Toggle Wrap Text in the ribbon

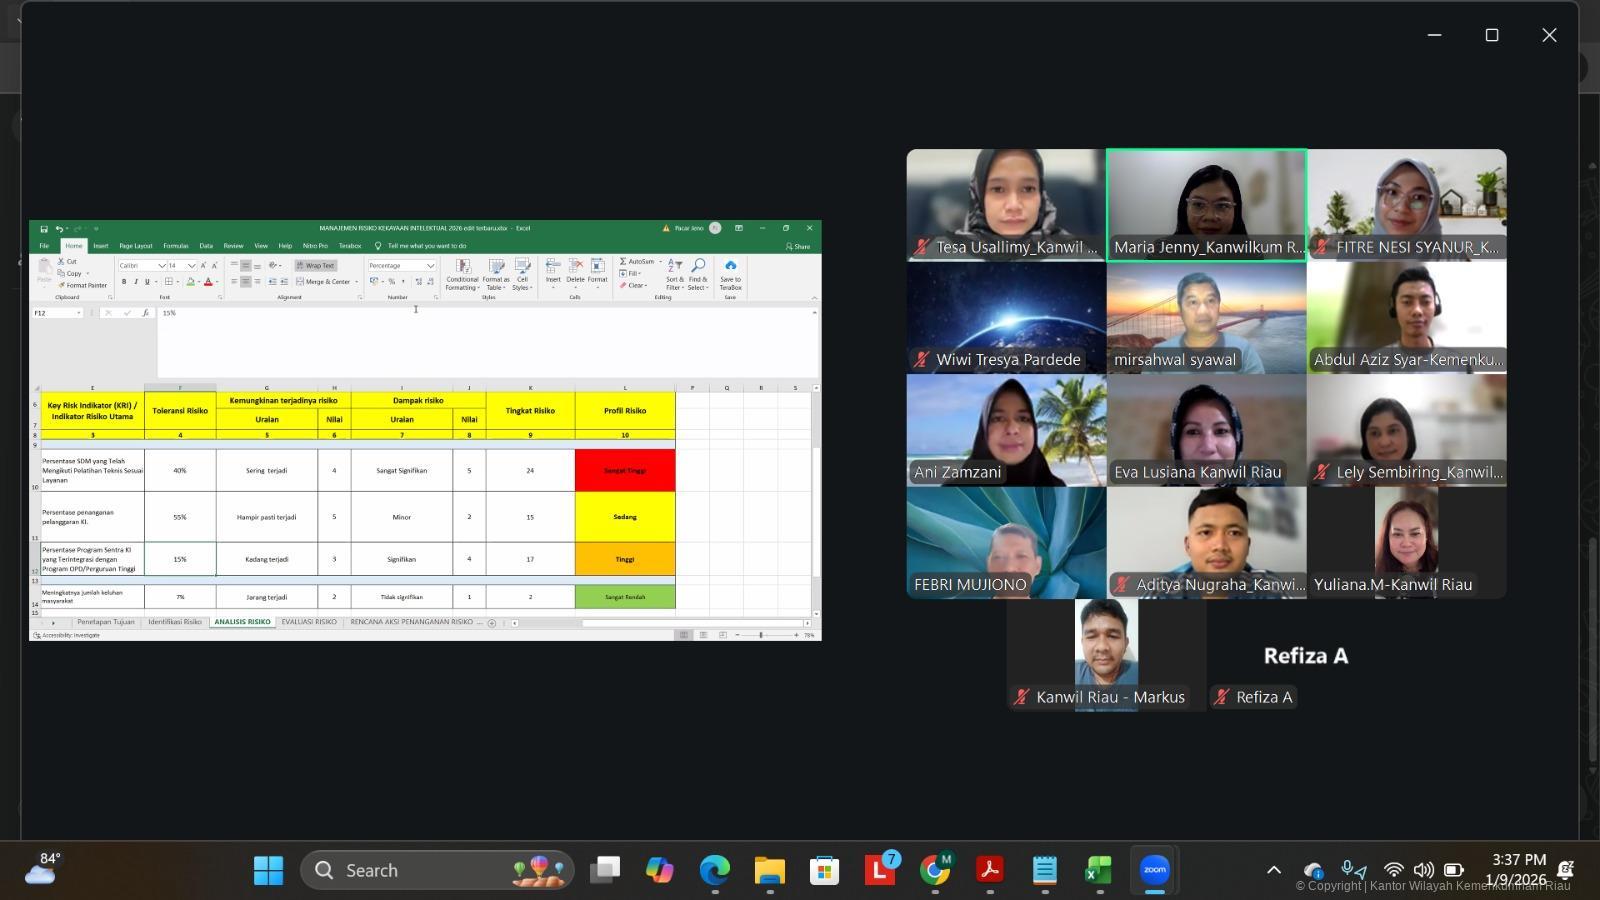click(x=316, y=266)
